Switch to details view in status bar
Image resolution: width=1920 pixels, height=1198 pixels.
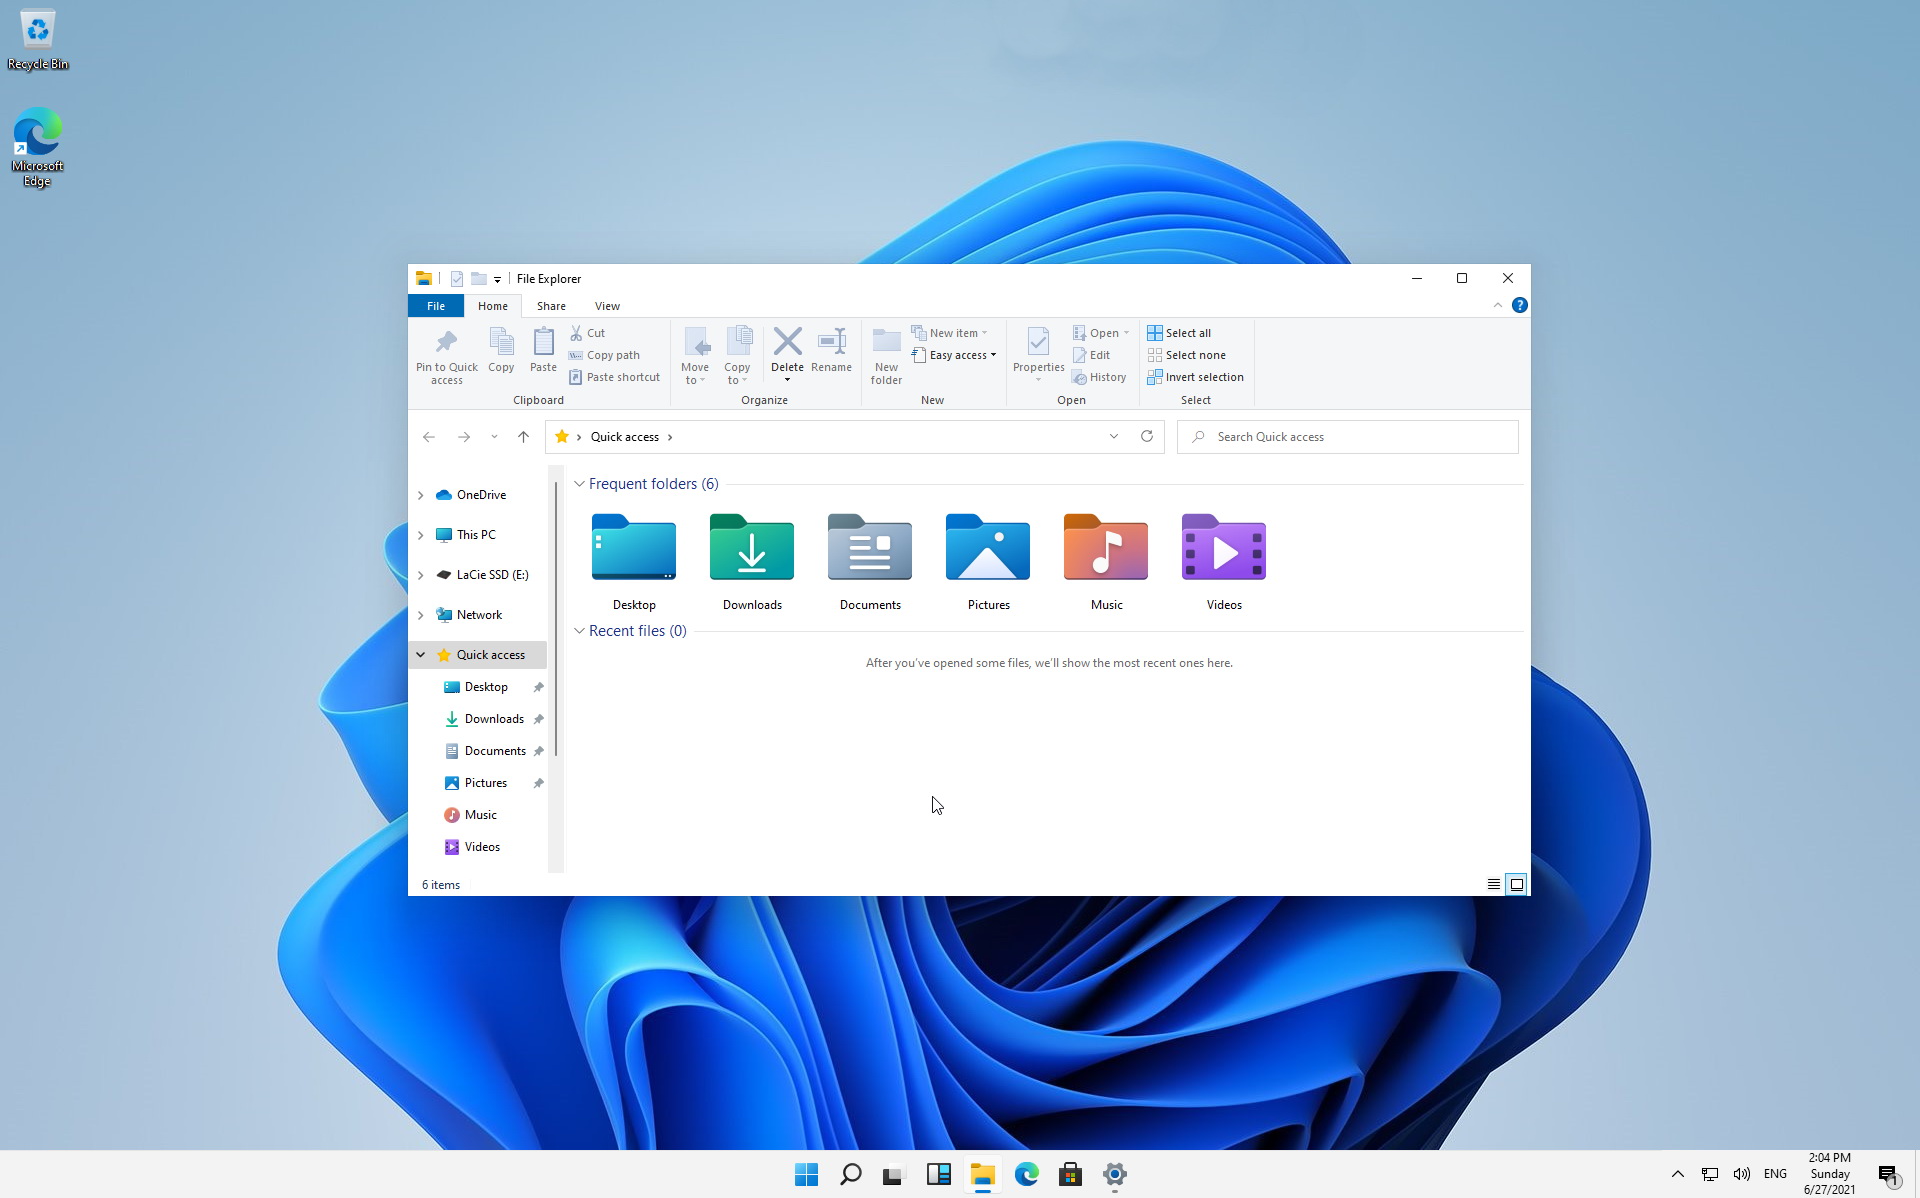(1493, 884)
